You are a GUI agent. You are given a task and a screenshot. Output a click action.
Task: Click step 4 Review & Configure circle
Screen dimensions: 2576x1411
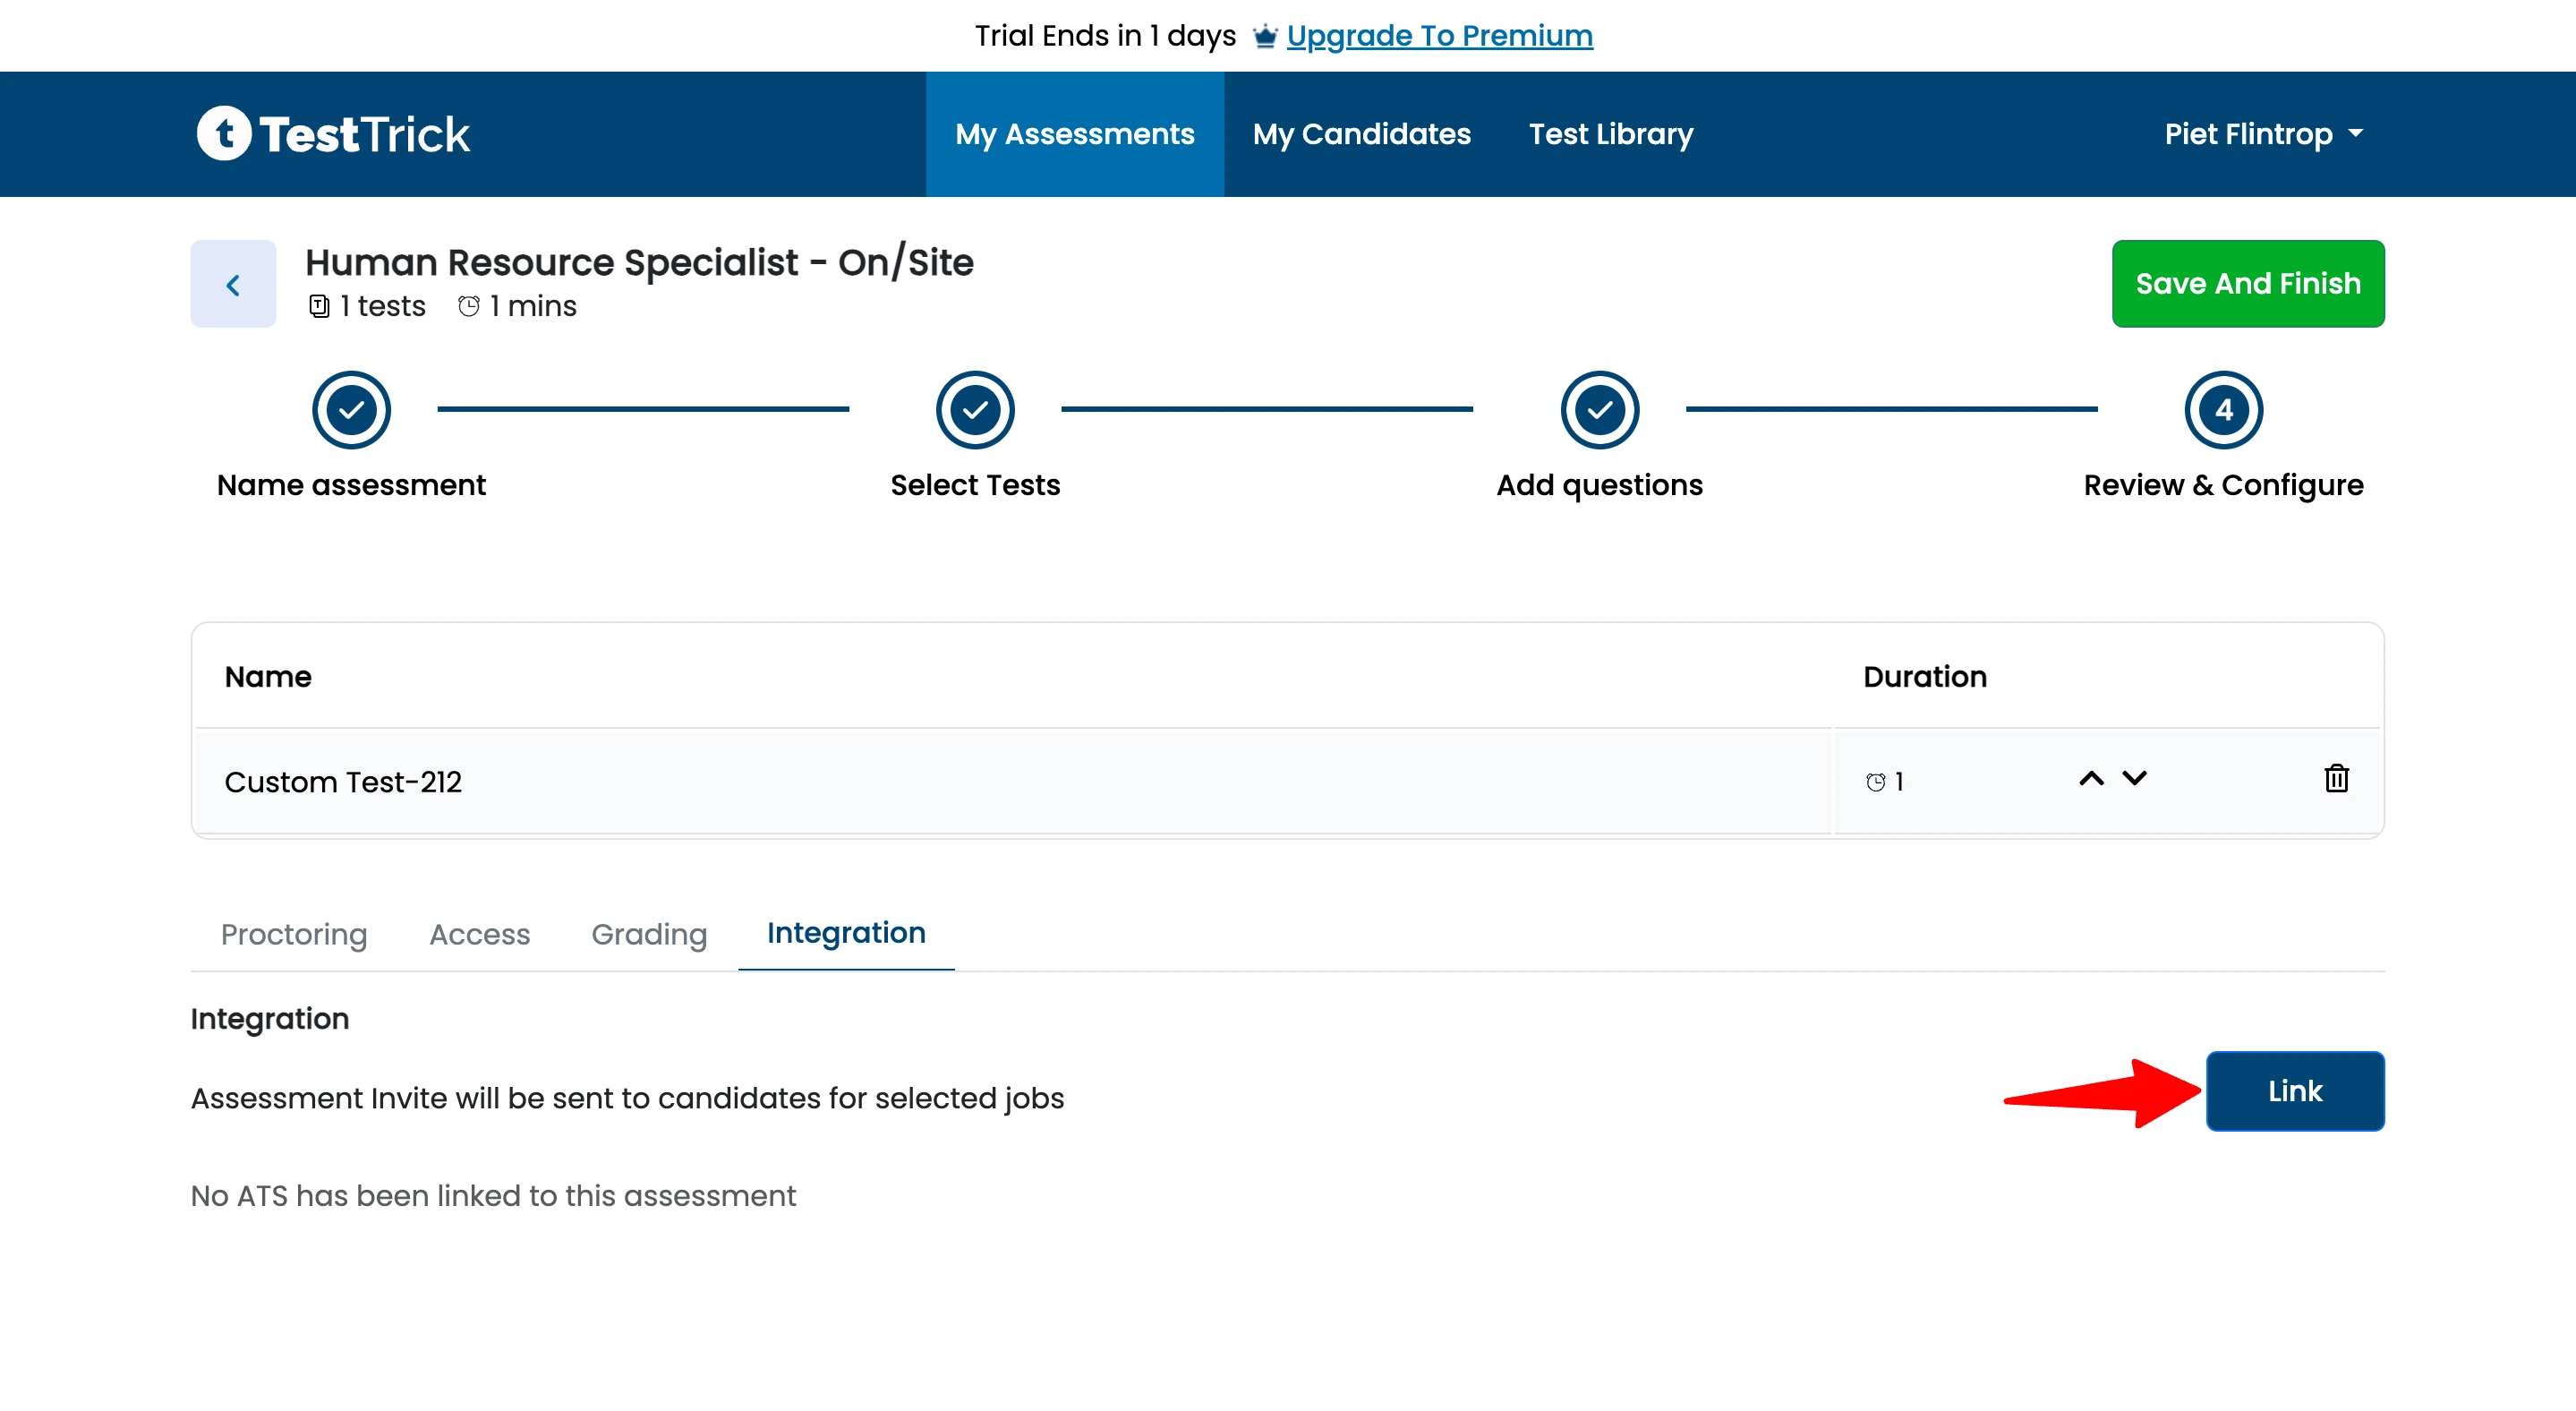2221,408
